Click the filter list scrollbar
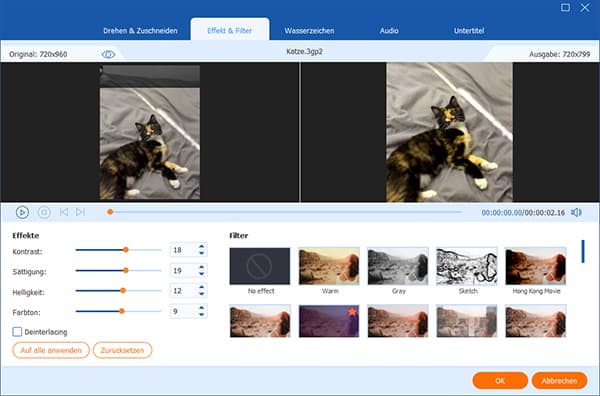Viewport: 600px width, 396px height. (583, 251)
